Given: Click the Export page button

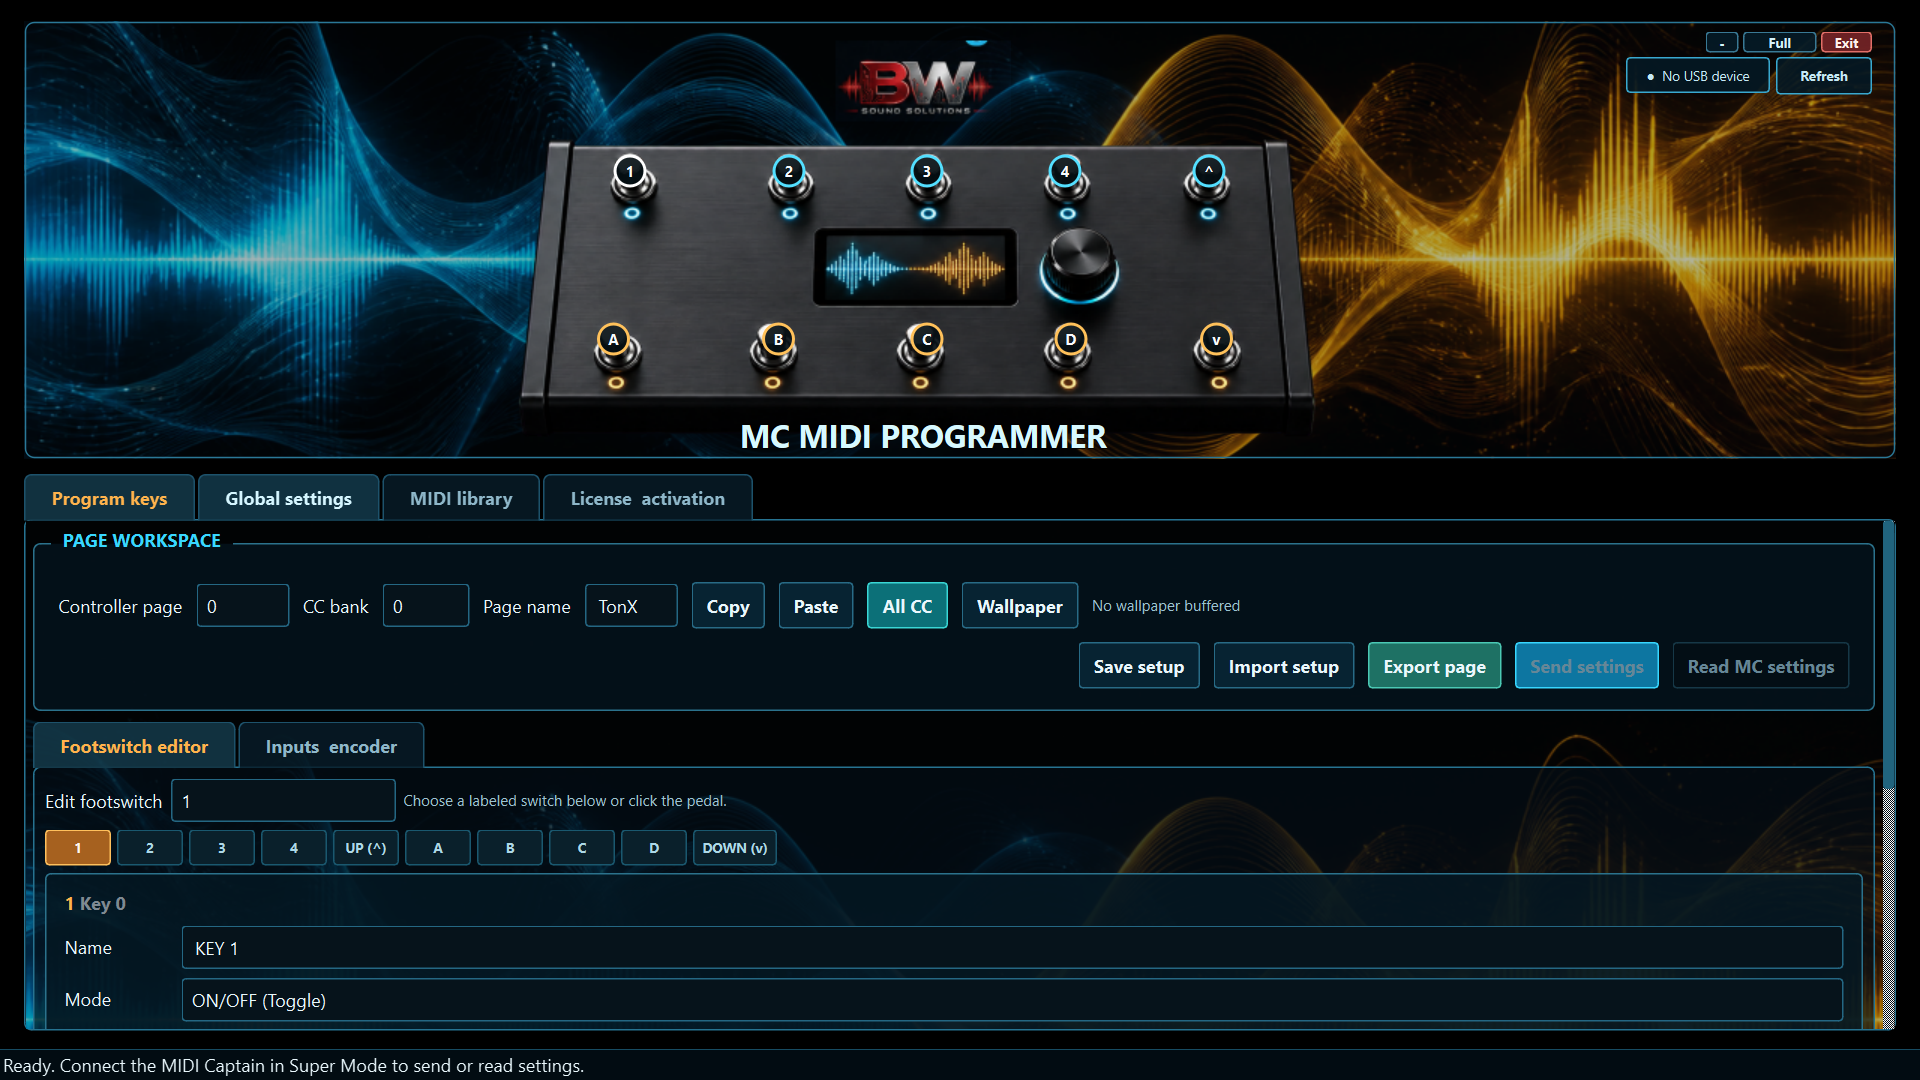Looking at the screenshot, I should [x=1435, y=666].
